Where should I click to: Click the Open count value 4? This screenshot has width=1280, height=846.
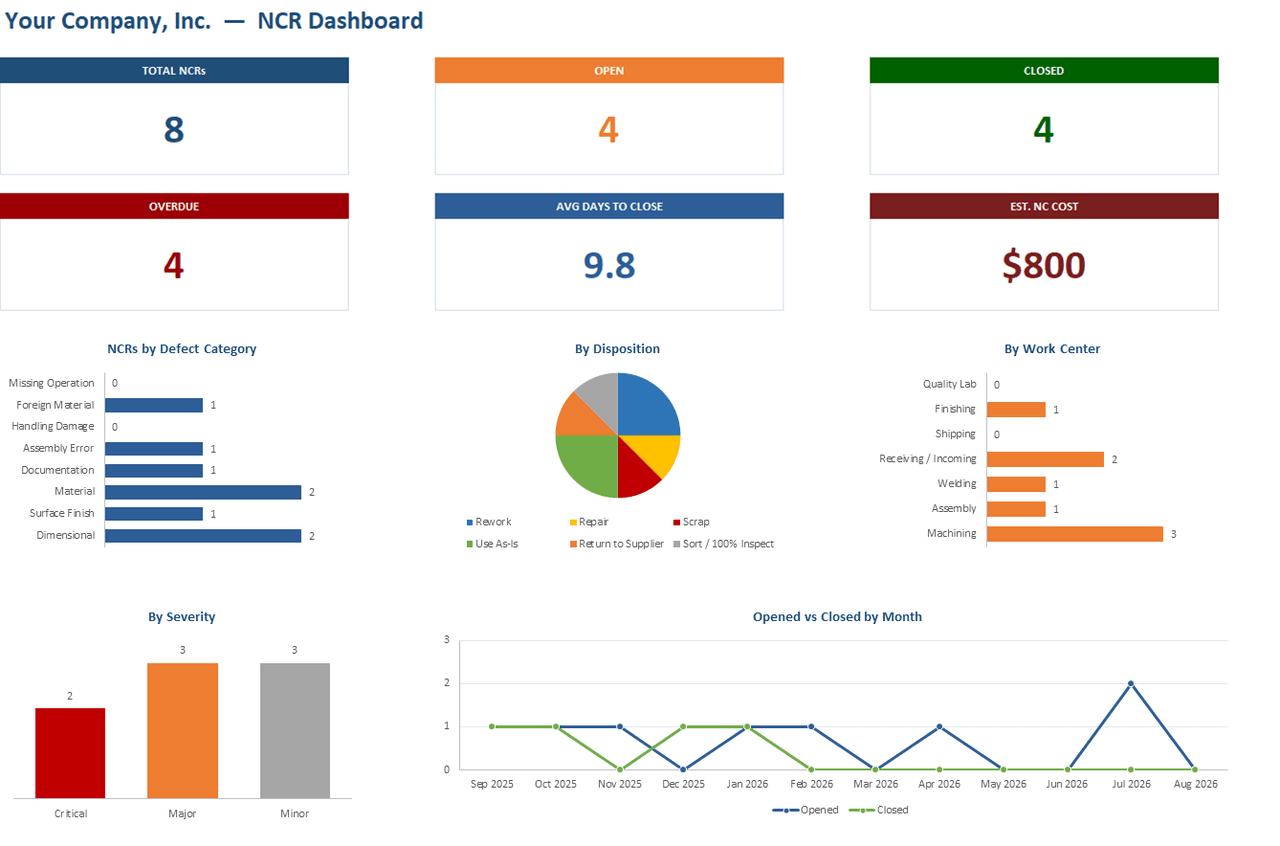click(609, 130)
